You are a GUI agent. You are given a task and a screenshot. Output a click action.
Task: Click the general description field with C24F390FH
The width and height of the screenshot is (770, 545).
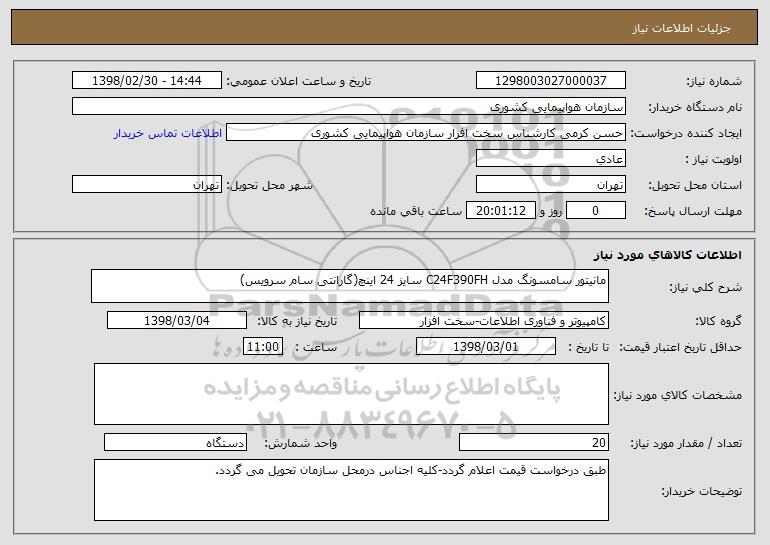click(350, 286)
